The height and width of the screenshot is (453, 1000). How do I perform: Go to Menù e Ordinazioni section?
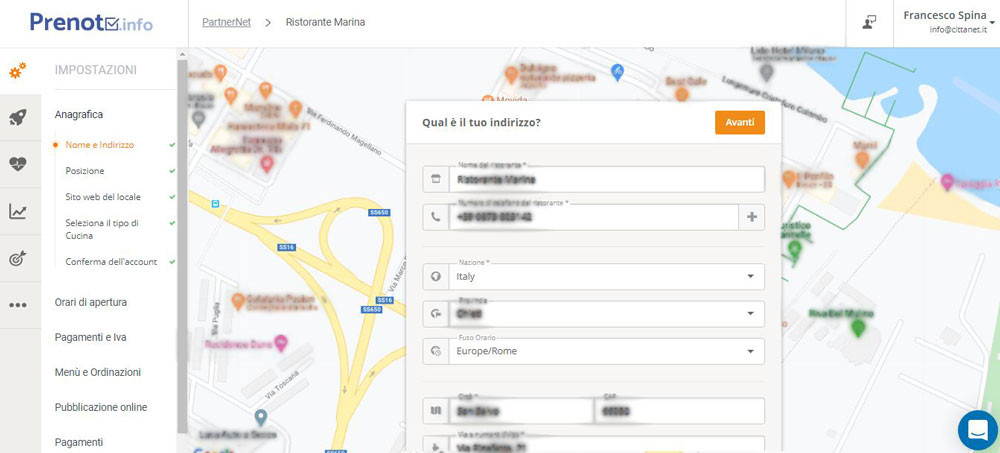click(x=97, y=372)
